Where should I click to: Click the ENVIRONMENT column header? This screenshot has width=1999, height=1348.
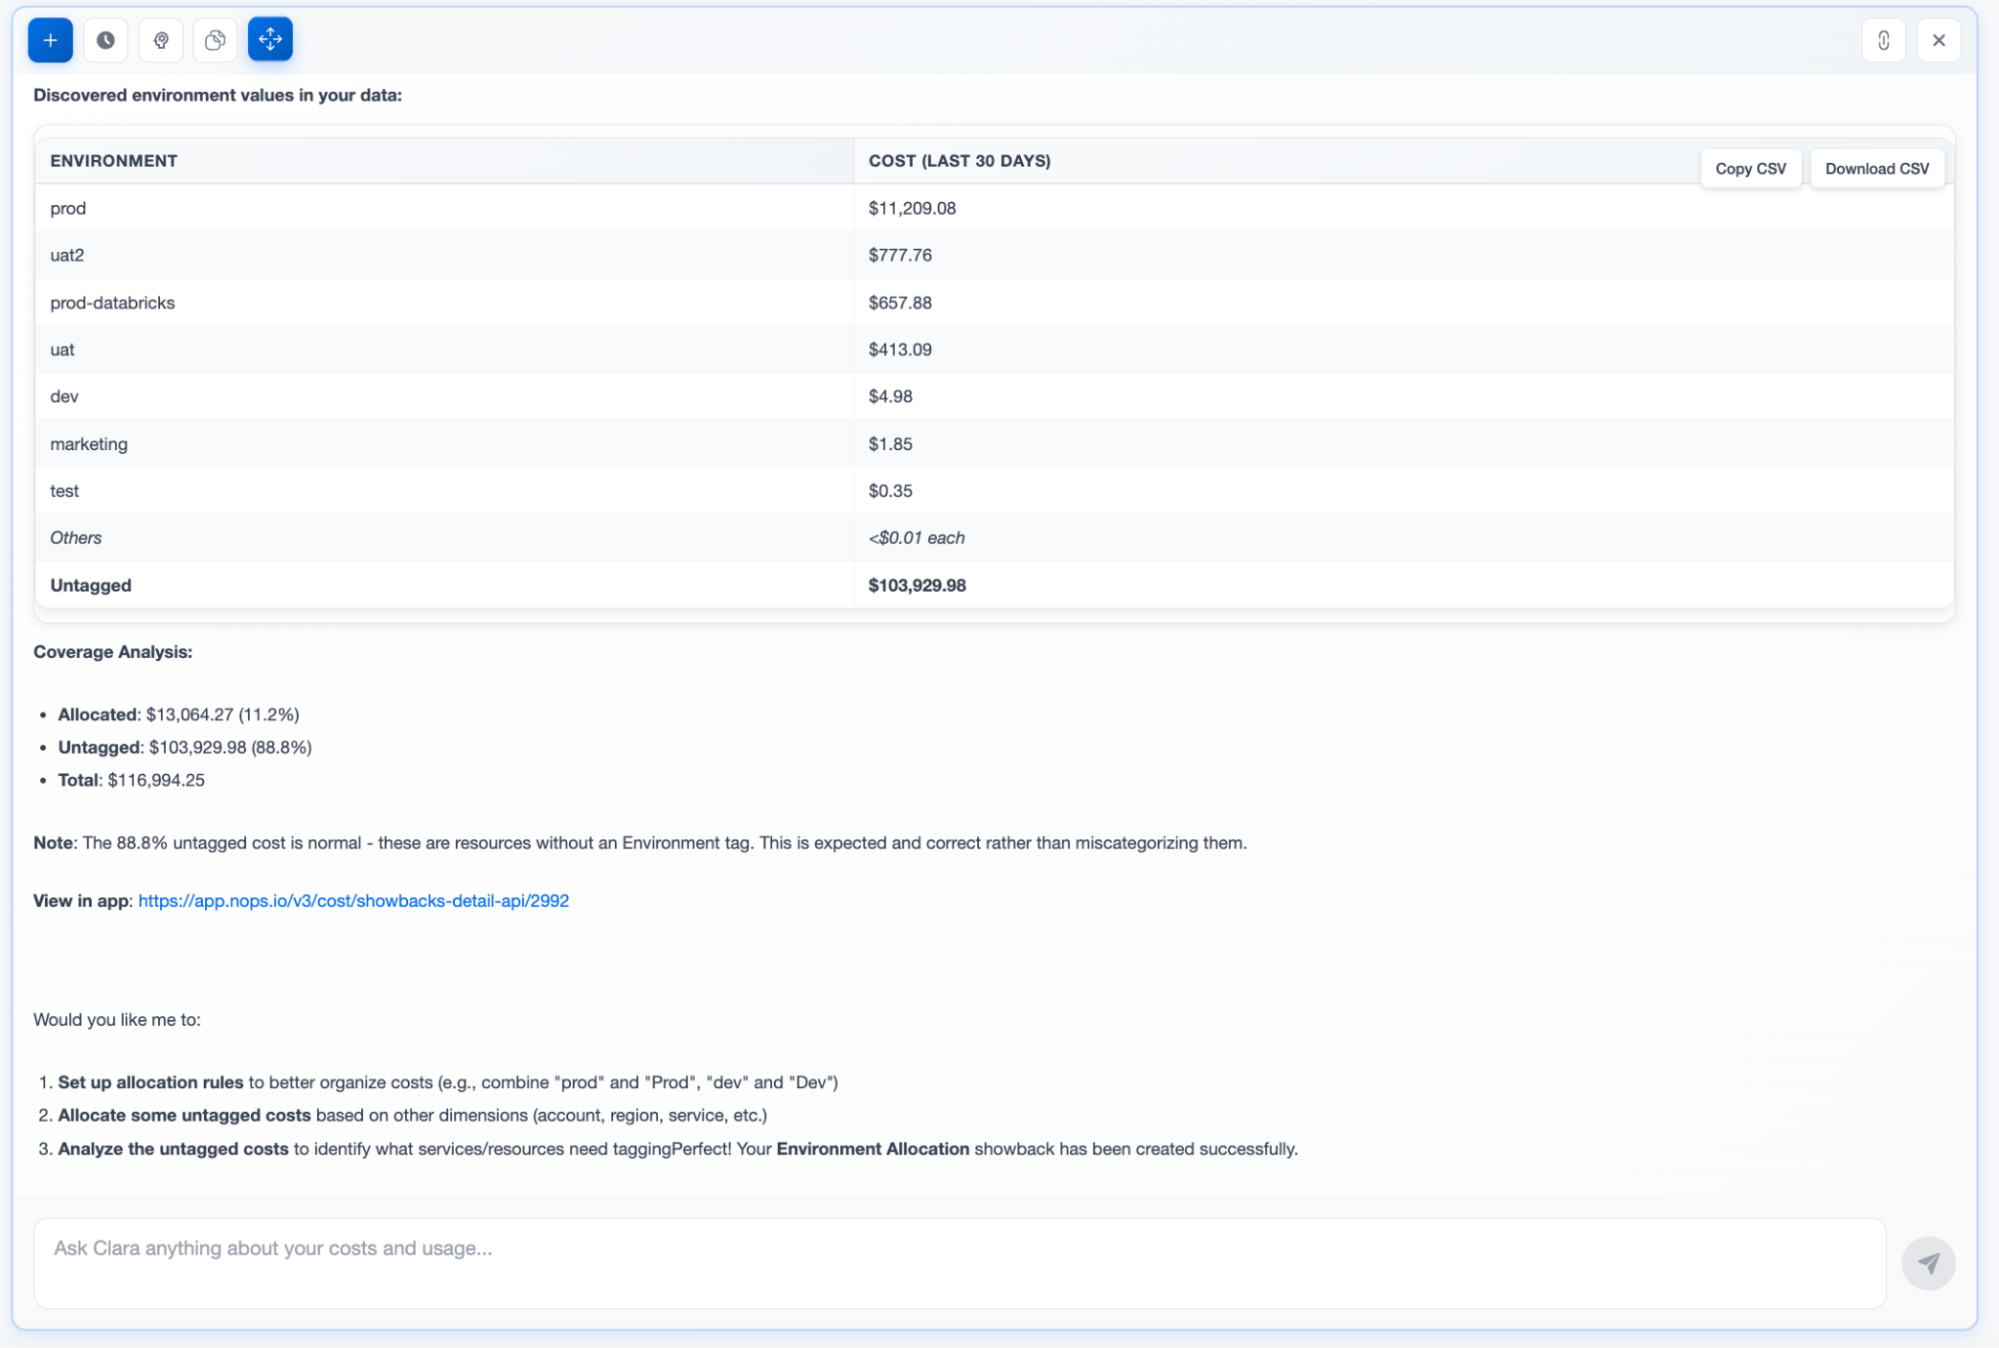[114, 161]
